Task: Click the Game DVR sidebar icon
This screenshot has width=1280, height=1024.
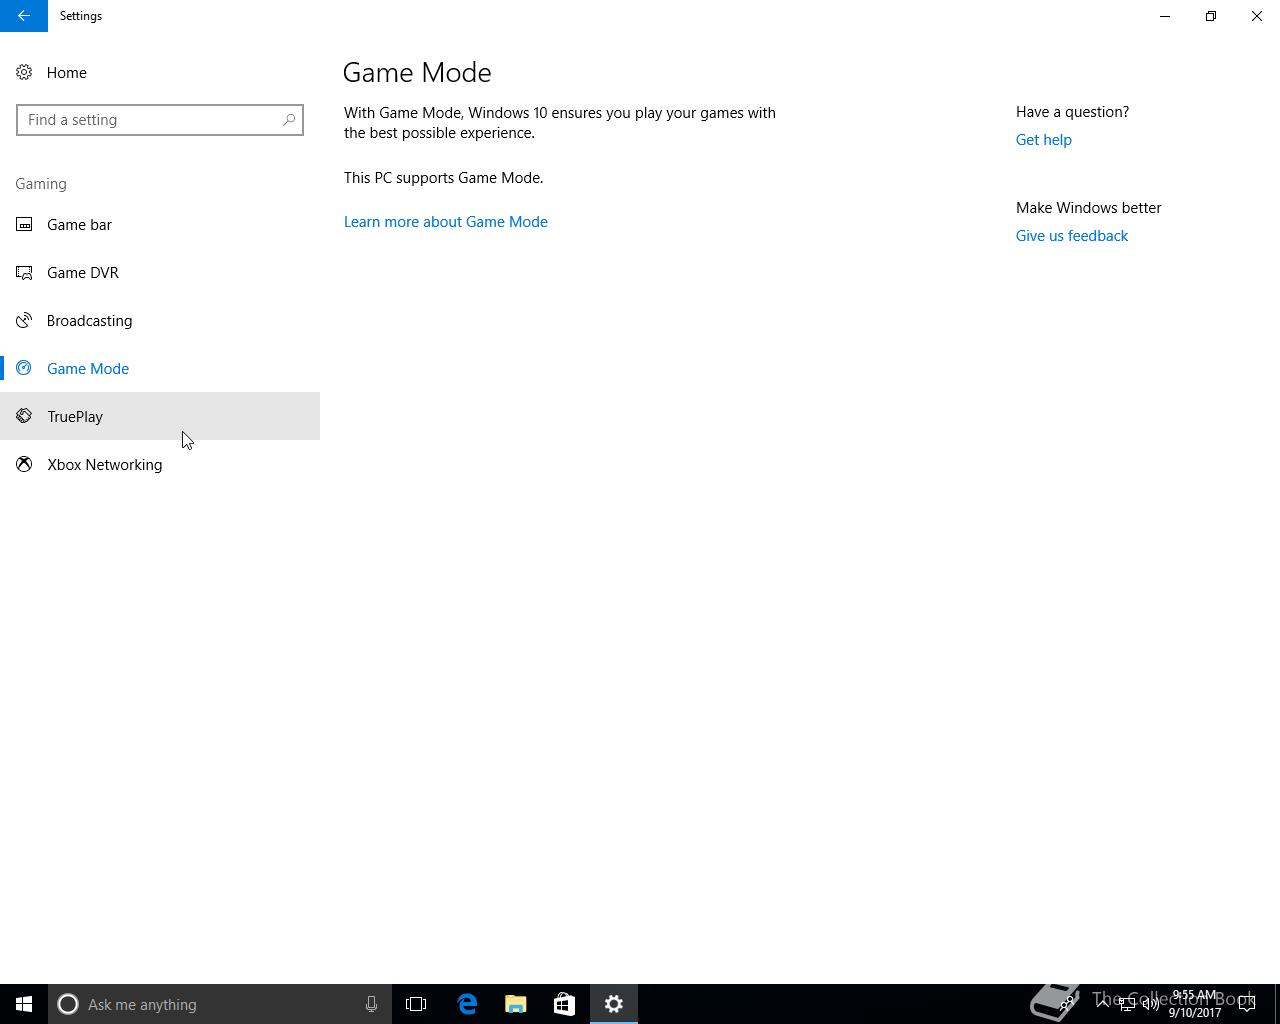Action: click(x=24, y=272)
